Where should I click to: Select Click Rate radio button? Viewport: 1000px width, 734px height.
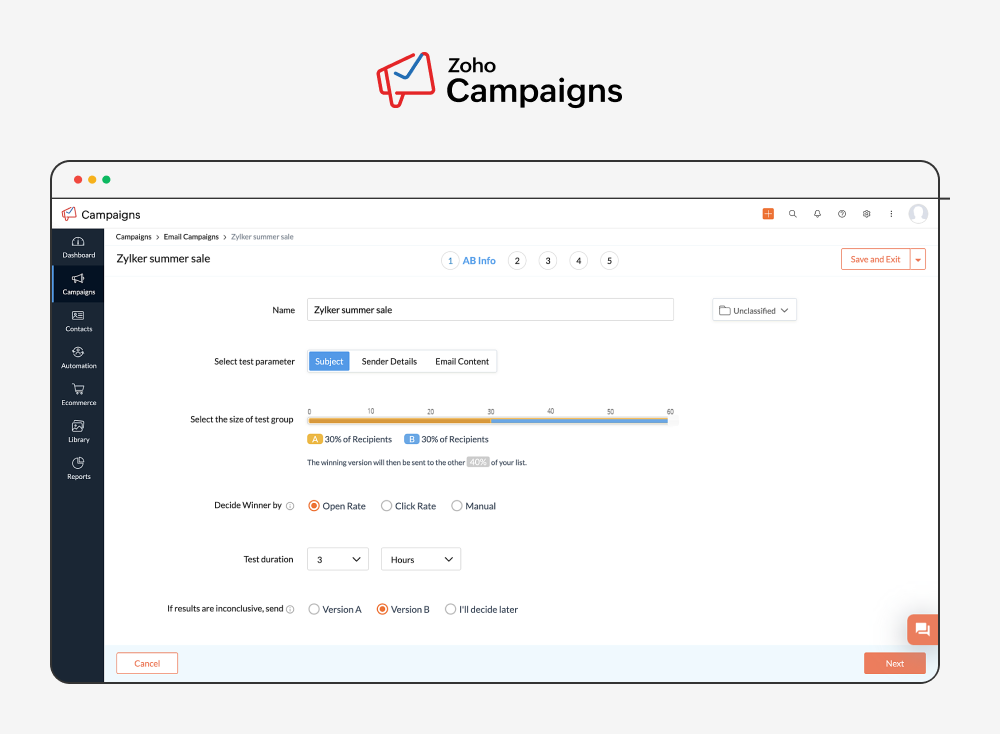(x=386, y=506)
